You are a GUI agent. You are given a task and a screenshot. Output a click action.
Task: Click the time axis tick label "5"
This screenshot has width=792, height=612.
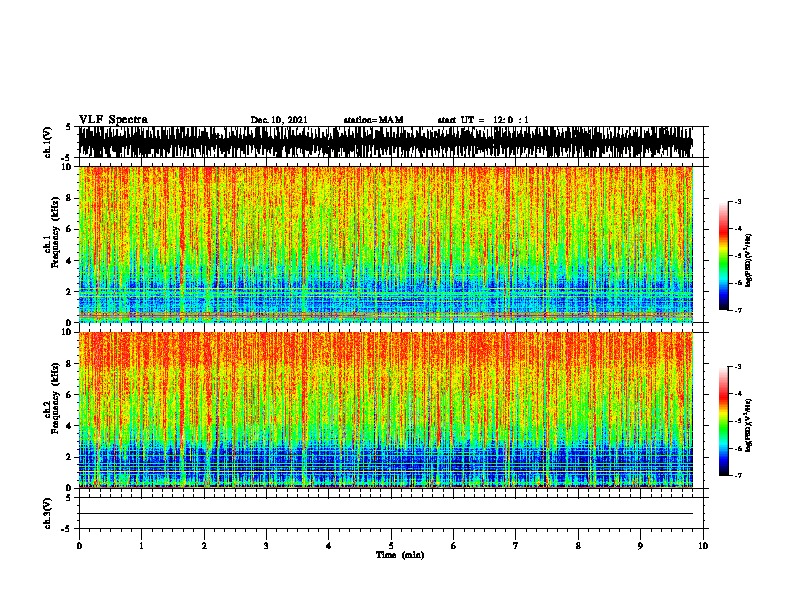tap(391, 546)
